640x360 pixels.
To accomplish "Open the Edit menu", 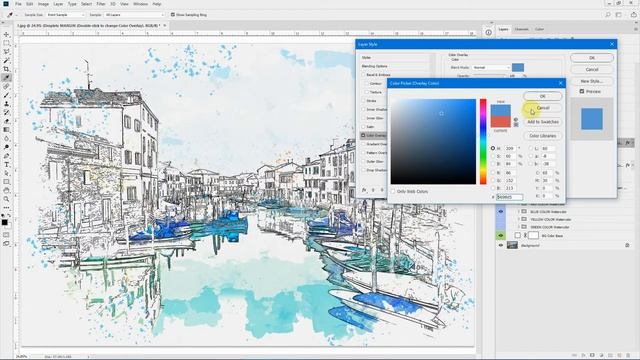I will 30,4.
